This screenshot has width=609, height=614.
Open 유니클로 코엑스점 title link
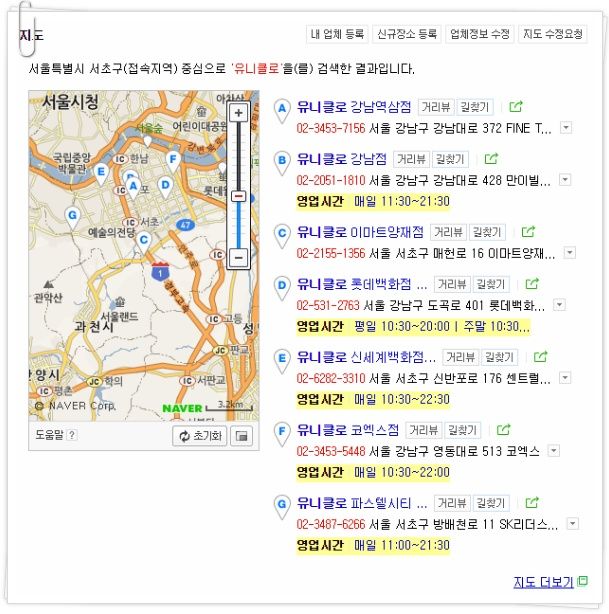tap(348, 430)
